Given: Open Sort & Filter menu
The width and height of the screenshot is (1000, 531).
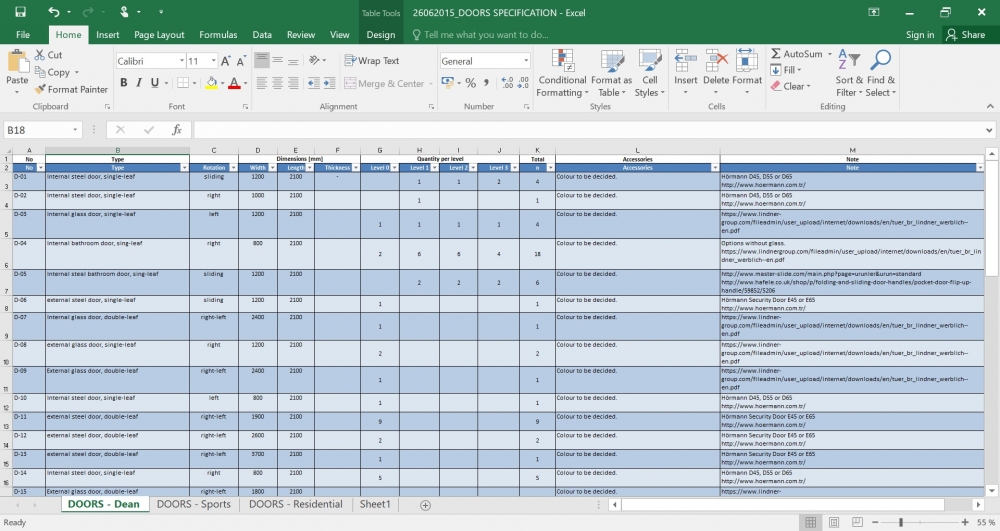Looking at the screenshot, I should pyautogui.click(x=849, y=73).
